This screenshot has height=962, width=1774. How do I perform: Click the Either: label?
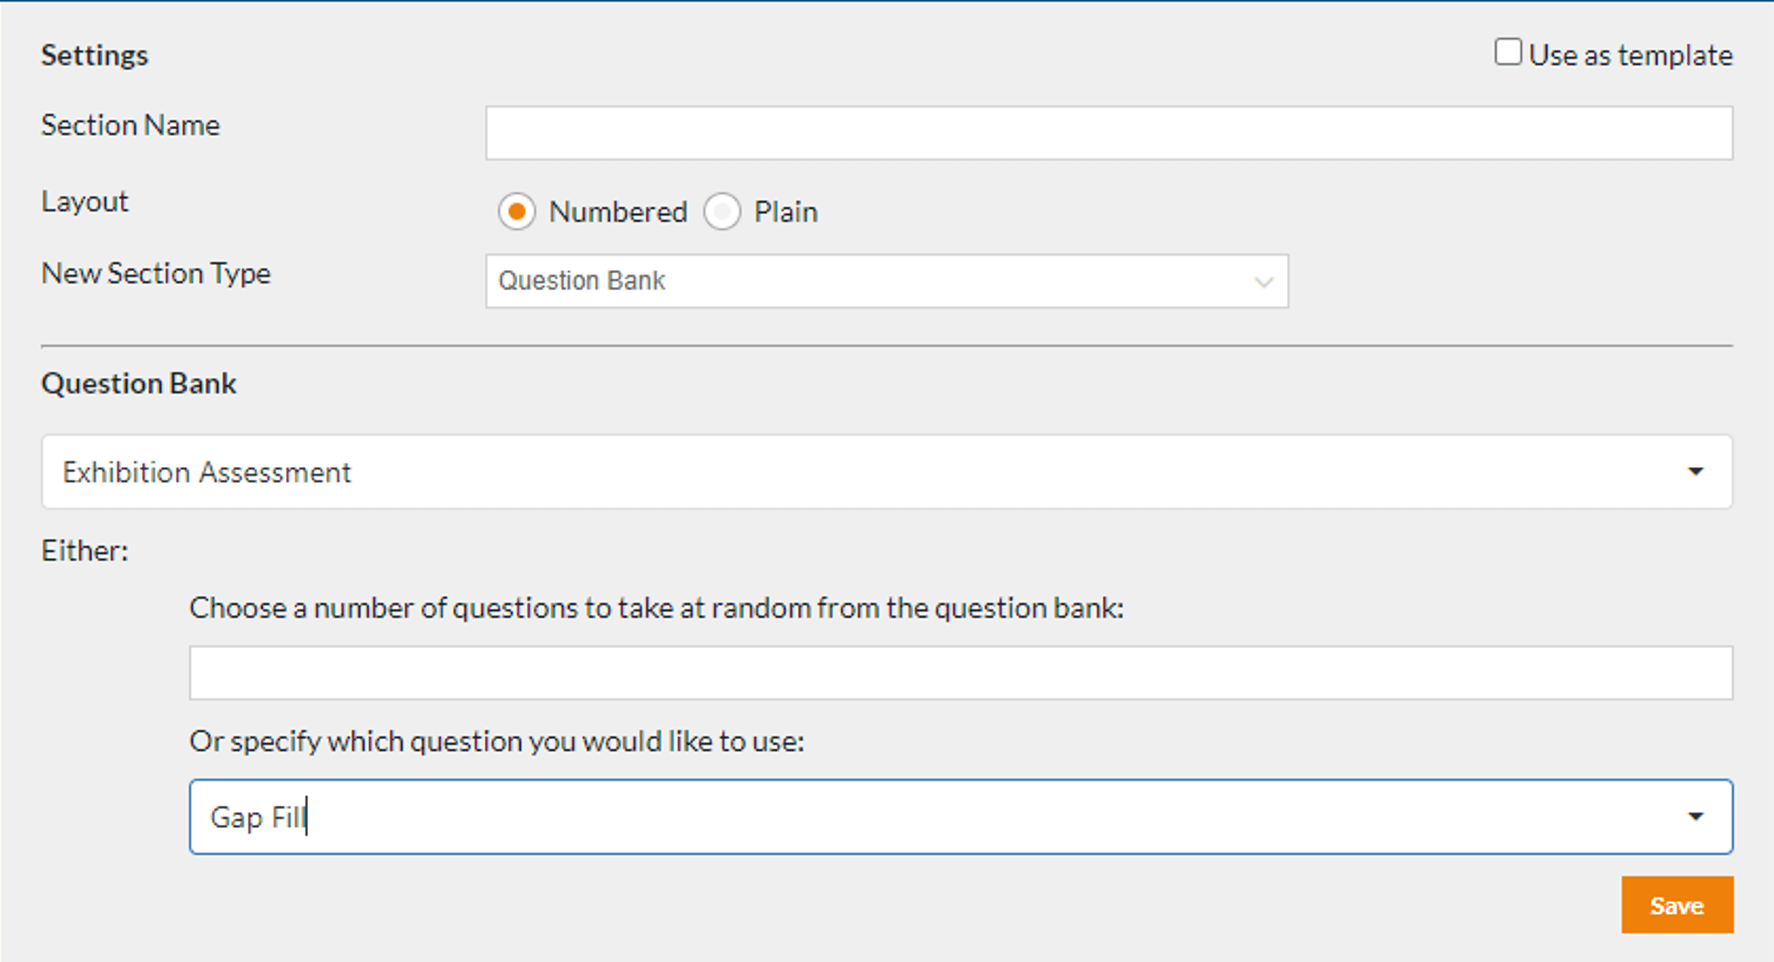coord(84,550)
